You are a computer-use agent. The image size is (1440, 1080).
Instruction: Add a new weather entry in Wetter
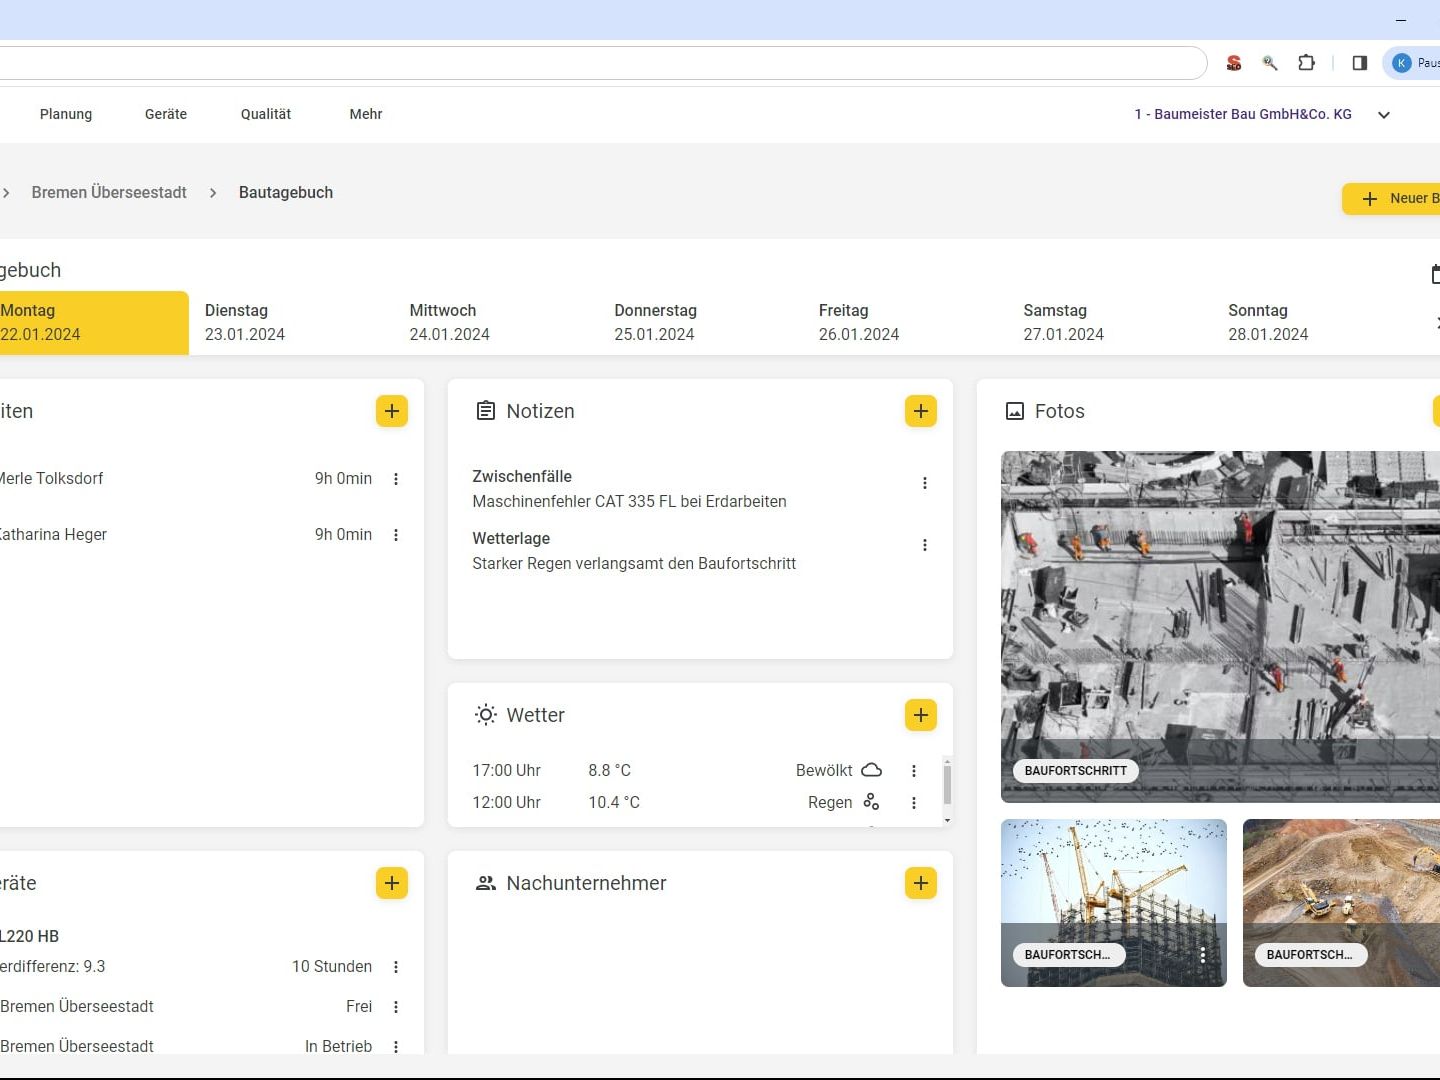(921, 715)
